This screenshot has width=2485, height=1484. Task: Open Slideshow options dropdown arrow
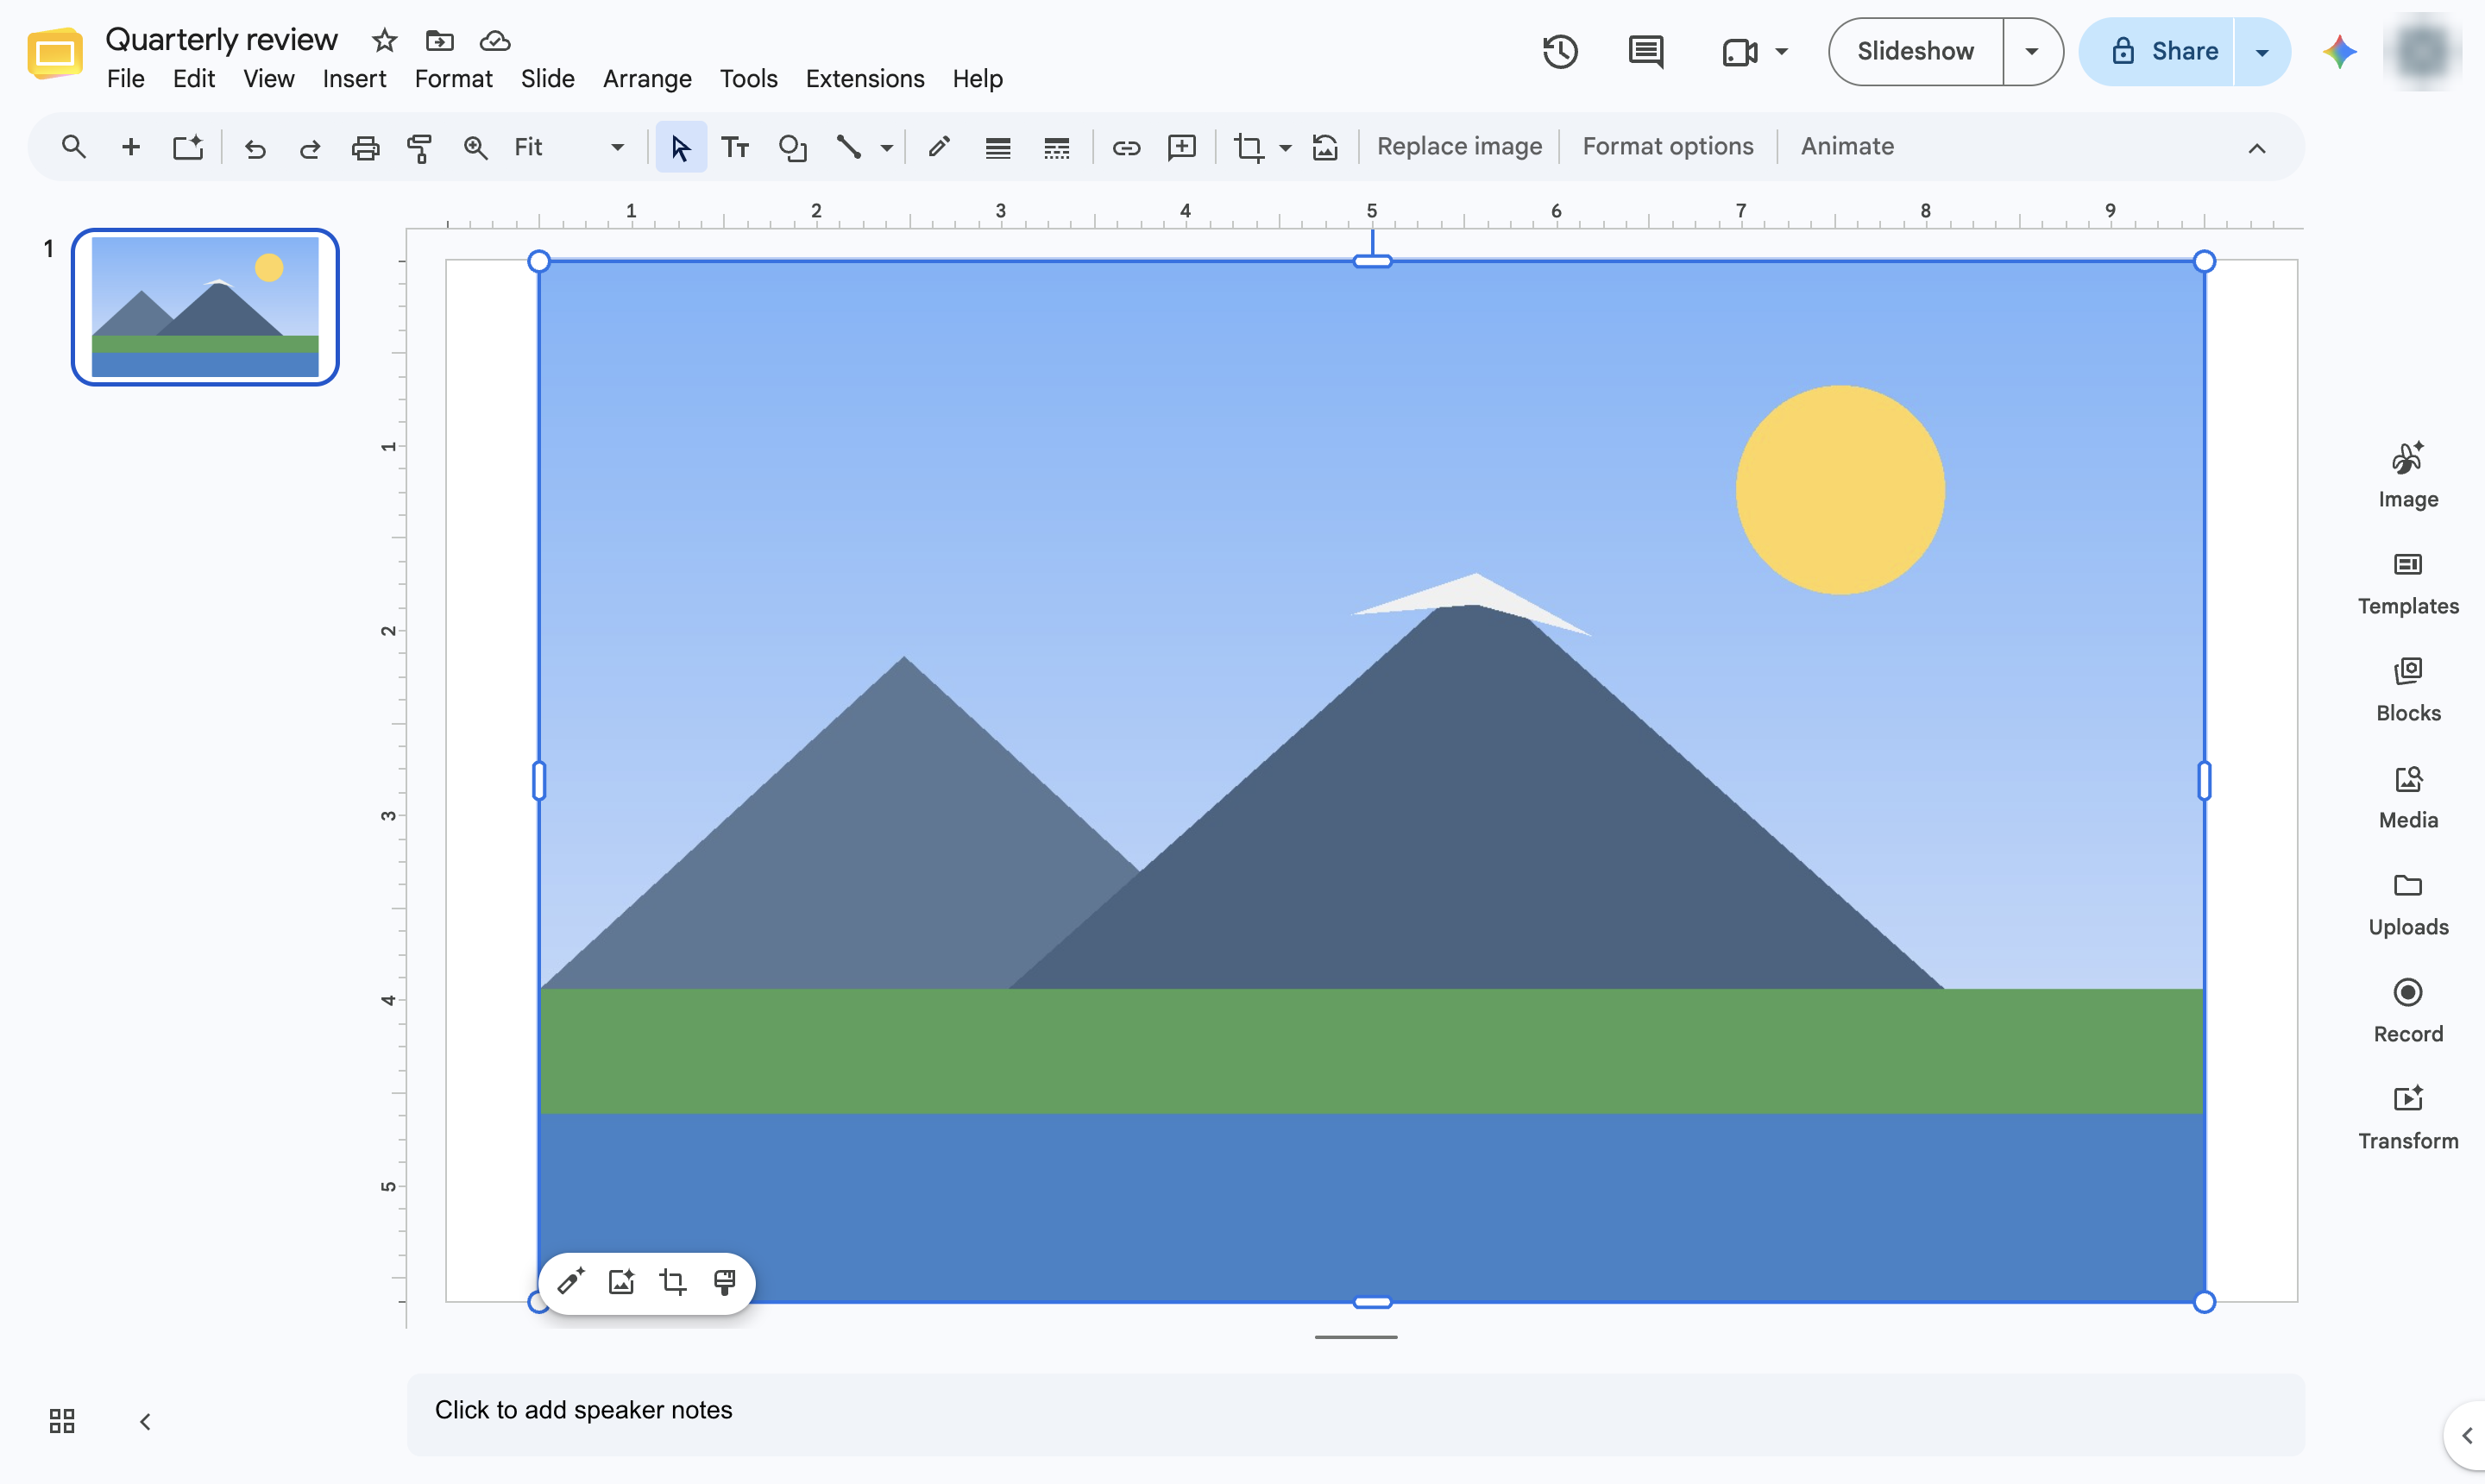(2032, 51)
